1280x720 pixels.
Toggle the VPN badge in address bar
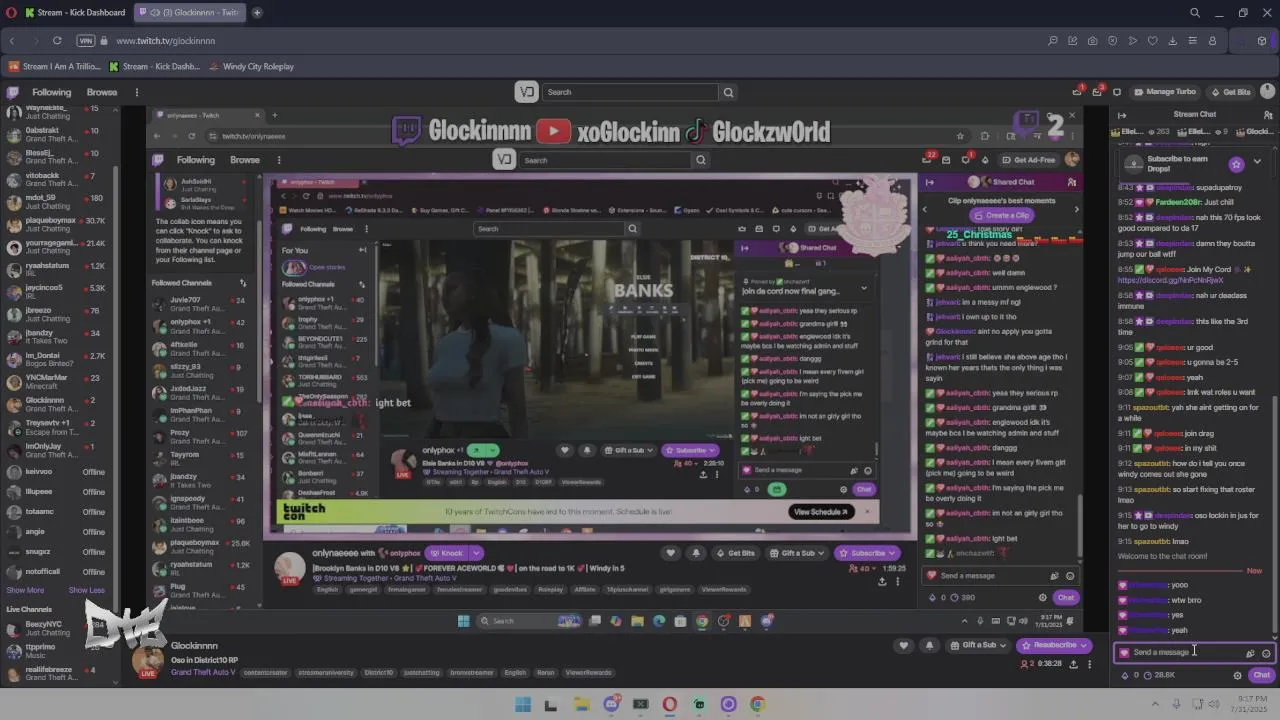tap(85, 41)
